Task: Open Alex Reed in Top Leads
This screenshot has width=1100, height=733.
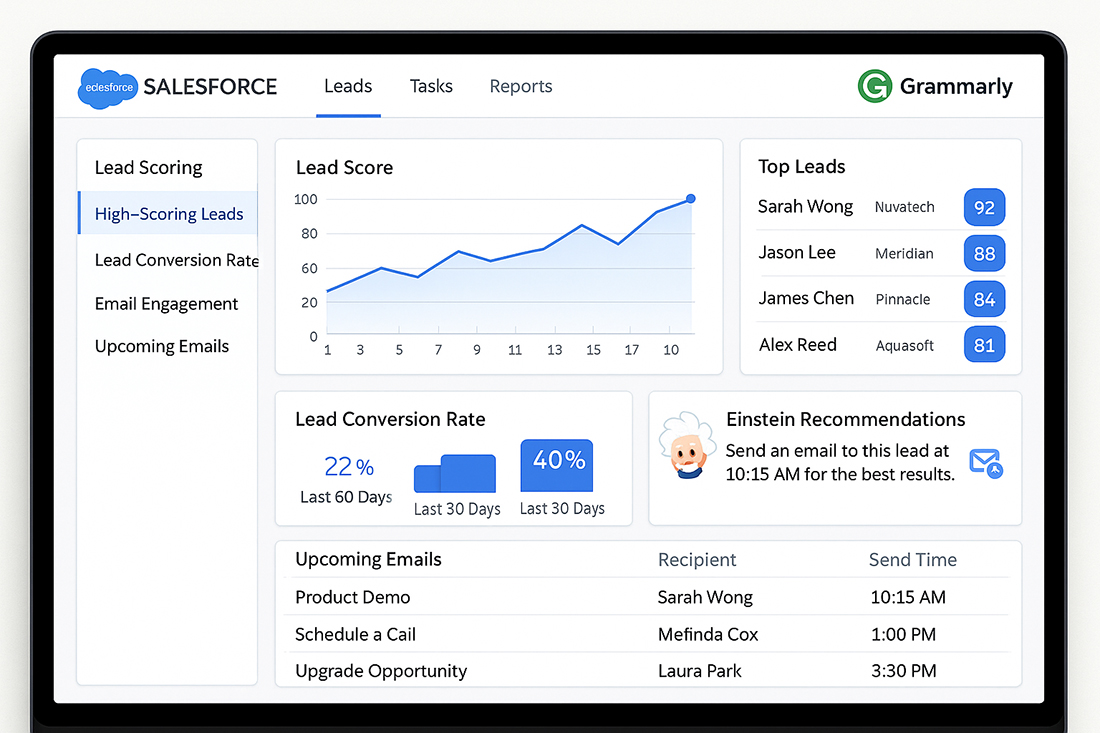Action: pyautogui.click(x=798, y=344)
